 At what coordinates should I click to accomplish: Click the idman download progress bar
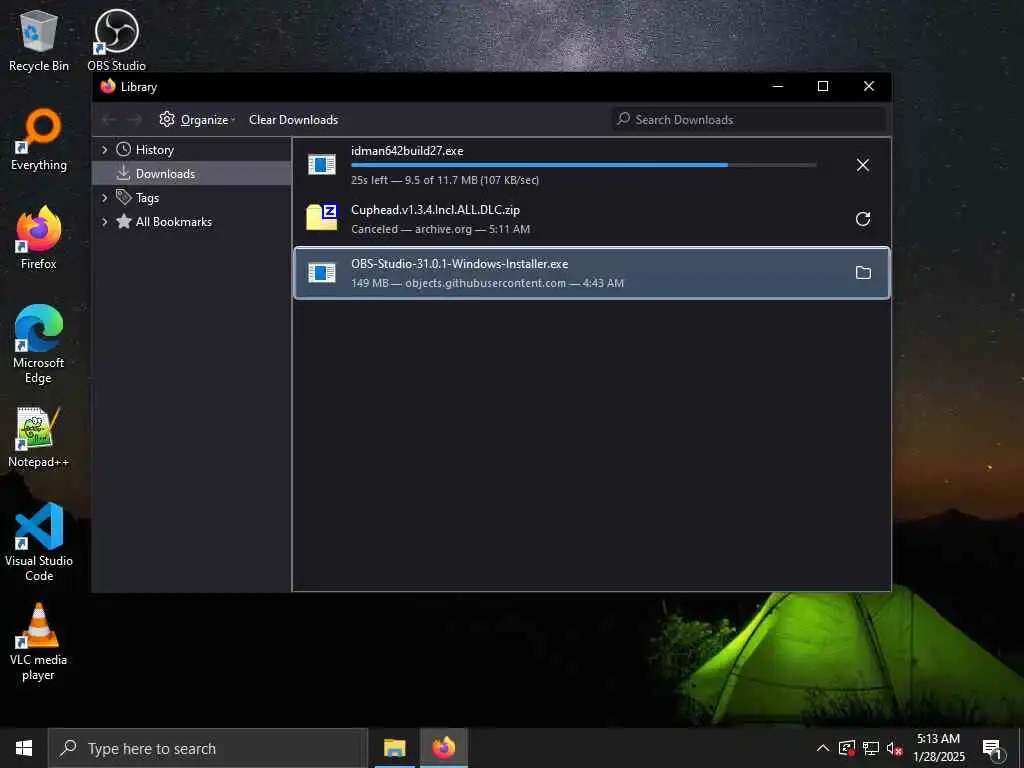pyautogui.click(x=583, y=165)
